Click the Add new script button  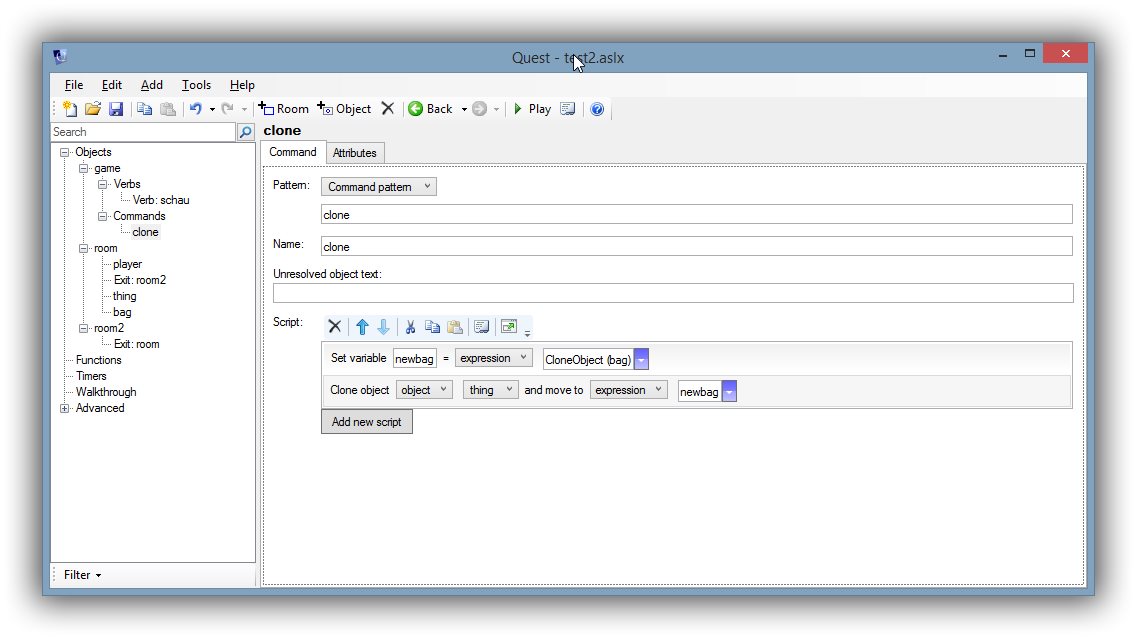coord(366,422)
